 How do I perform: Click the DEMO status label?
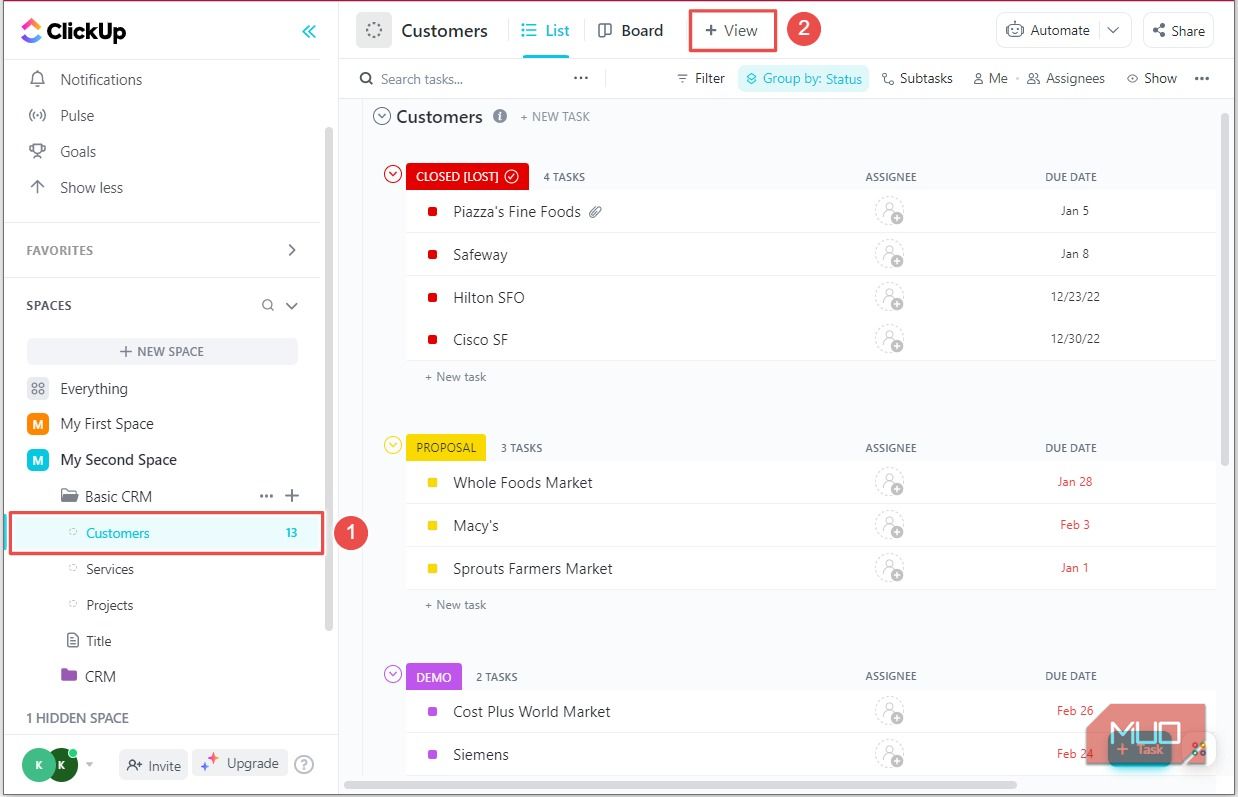point(434,677)
